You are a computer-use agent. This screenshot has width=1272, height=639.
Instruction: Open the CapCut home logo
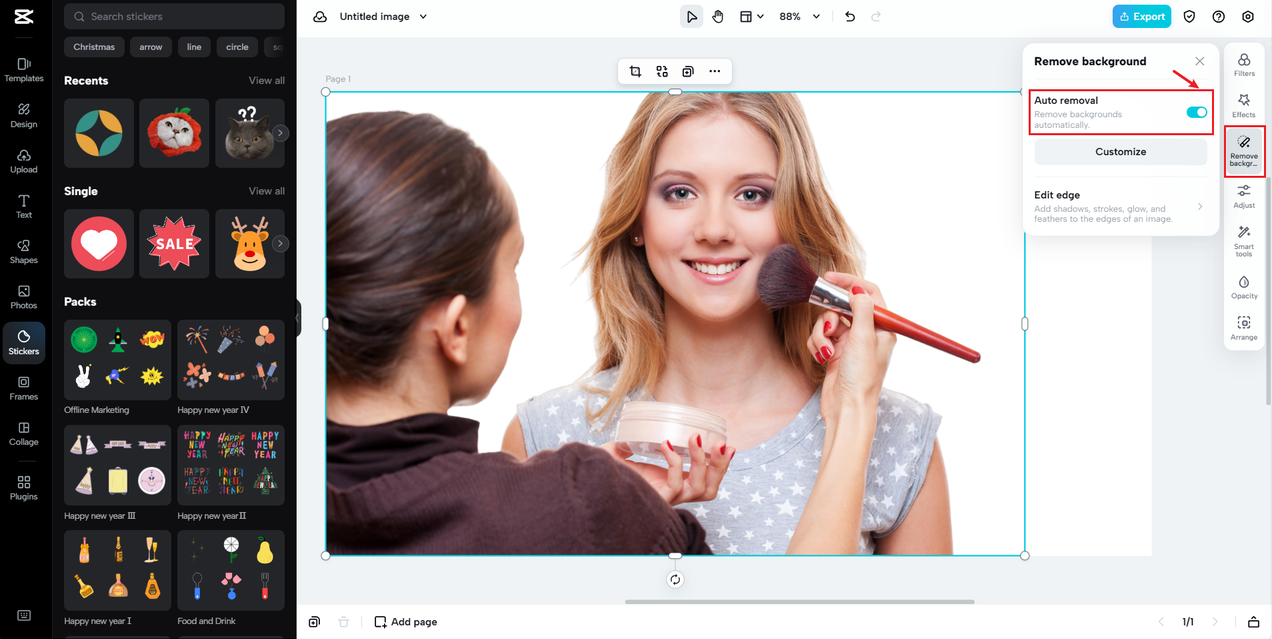[24, 17]
